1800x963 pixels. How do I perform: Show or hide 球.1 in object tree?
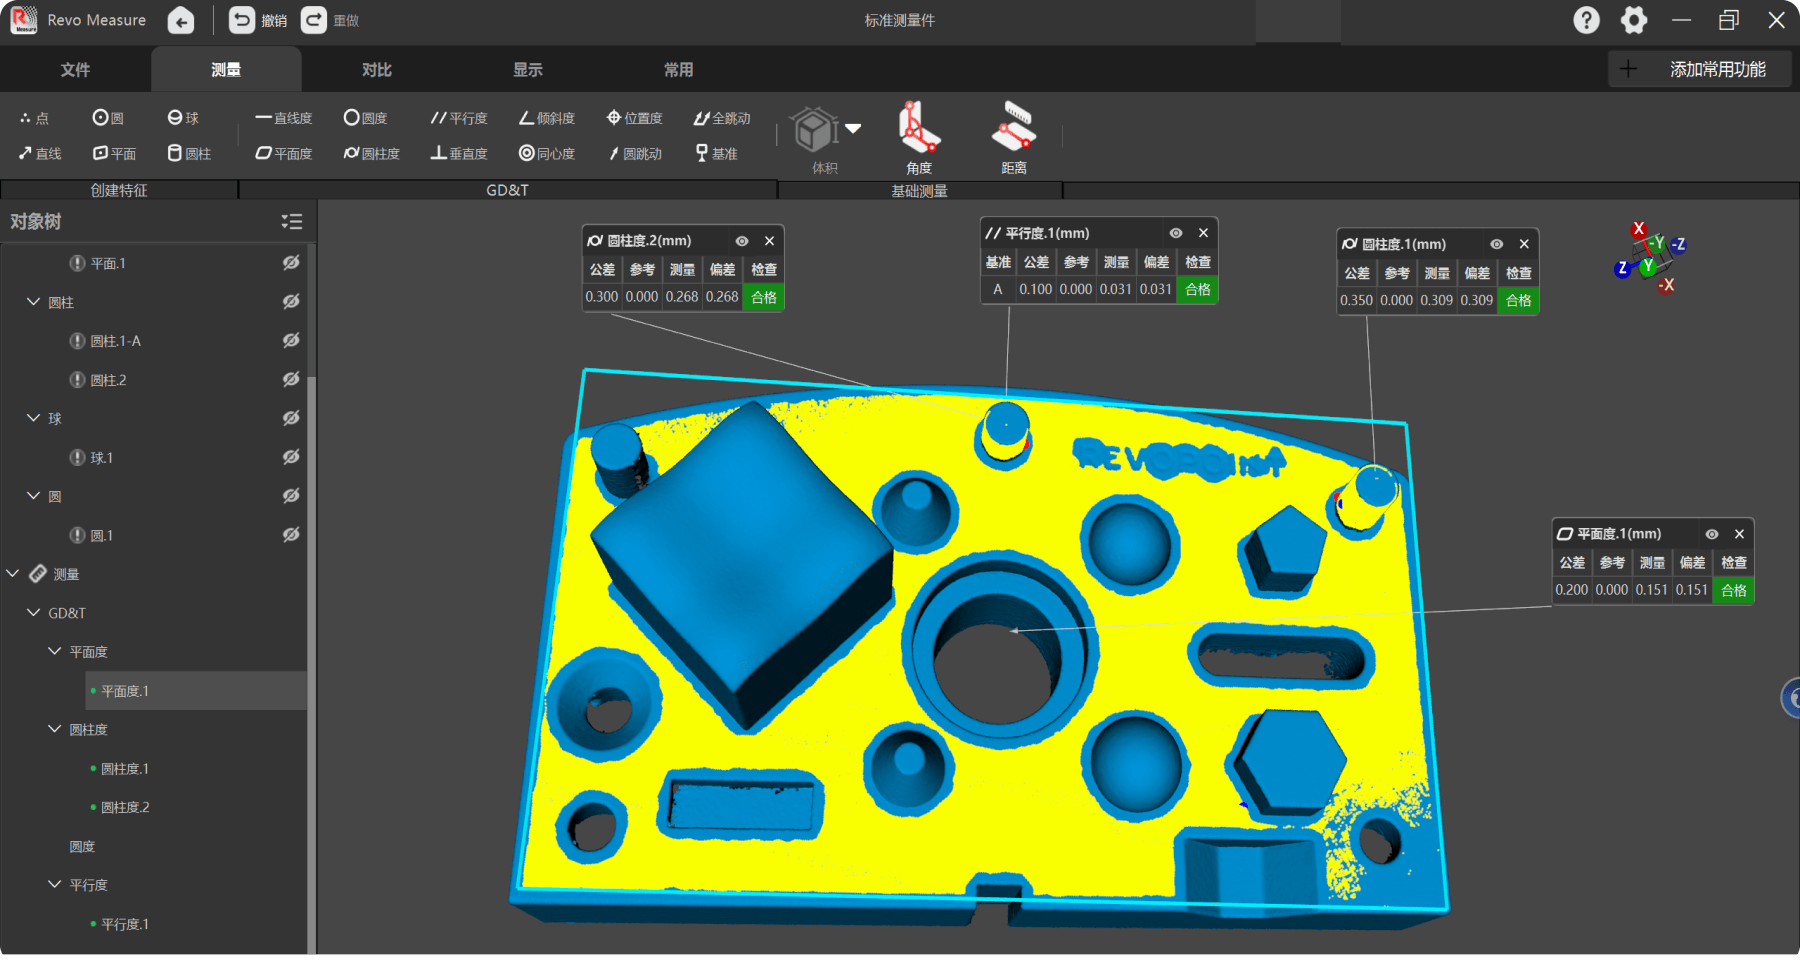pos(291,457)
